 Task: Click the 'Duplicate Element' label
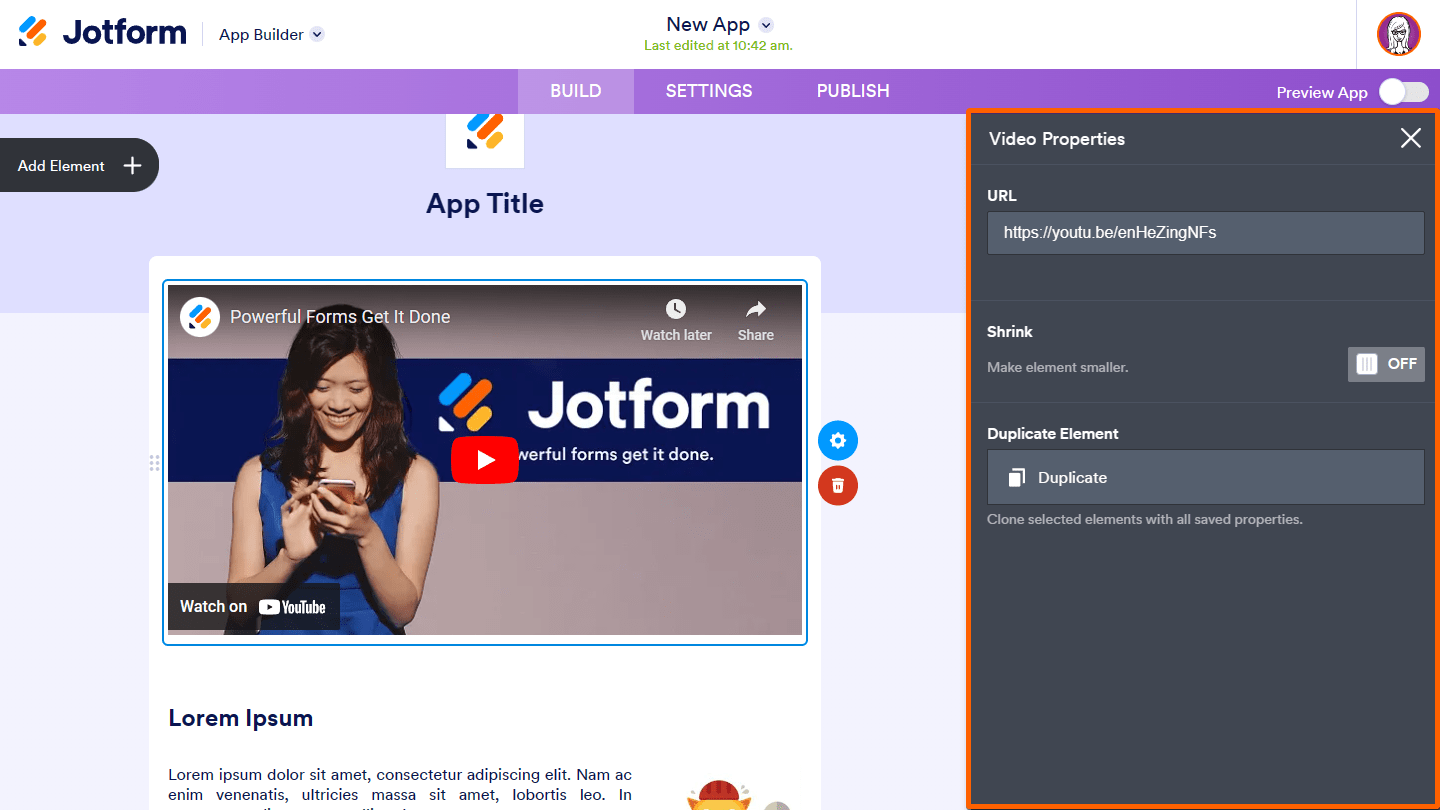pos(1053,434)
